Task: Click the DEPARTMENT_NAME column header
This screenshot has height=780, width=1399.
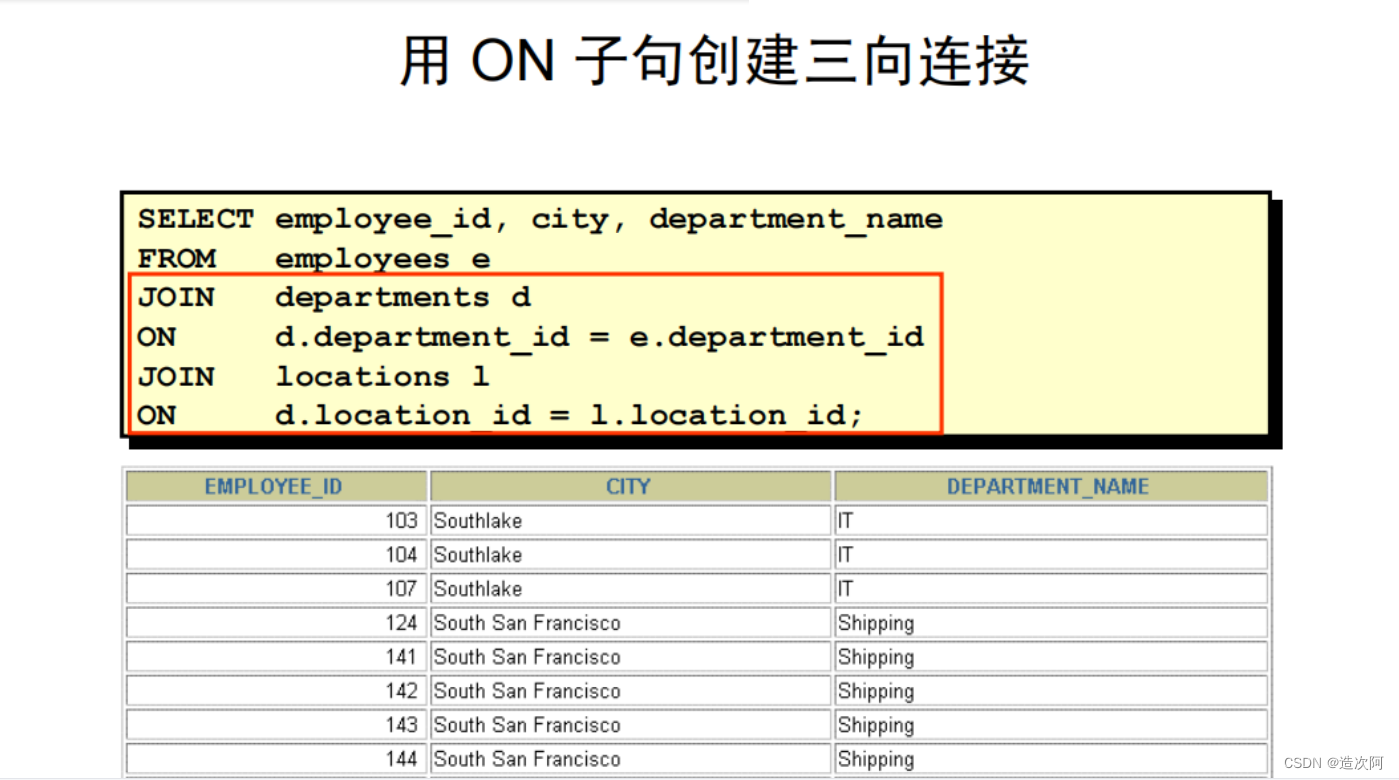Action: click(x=1051, y=487)
